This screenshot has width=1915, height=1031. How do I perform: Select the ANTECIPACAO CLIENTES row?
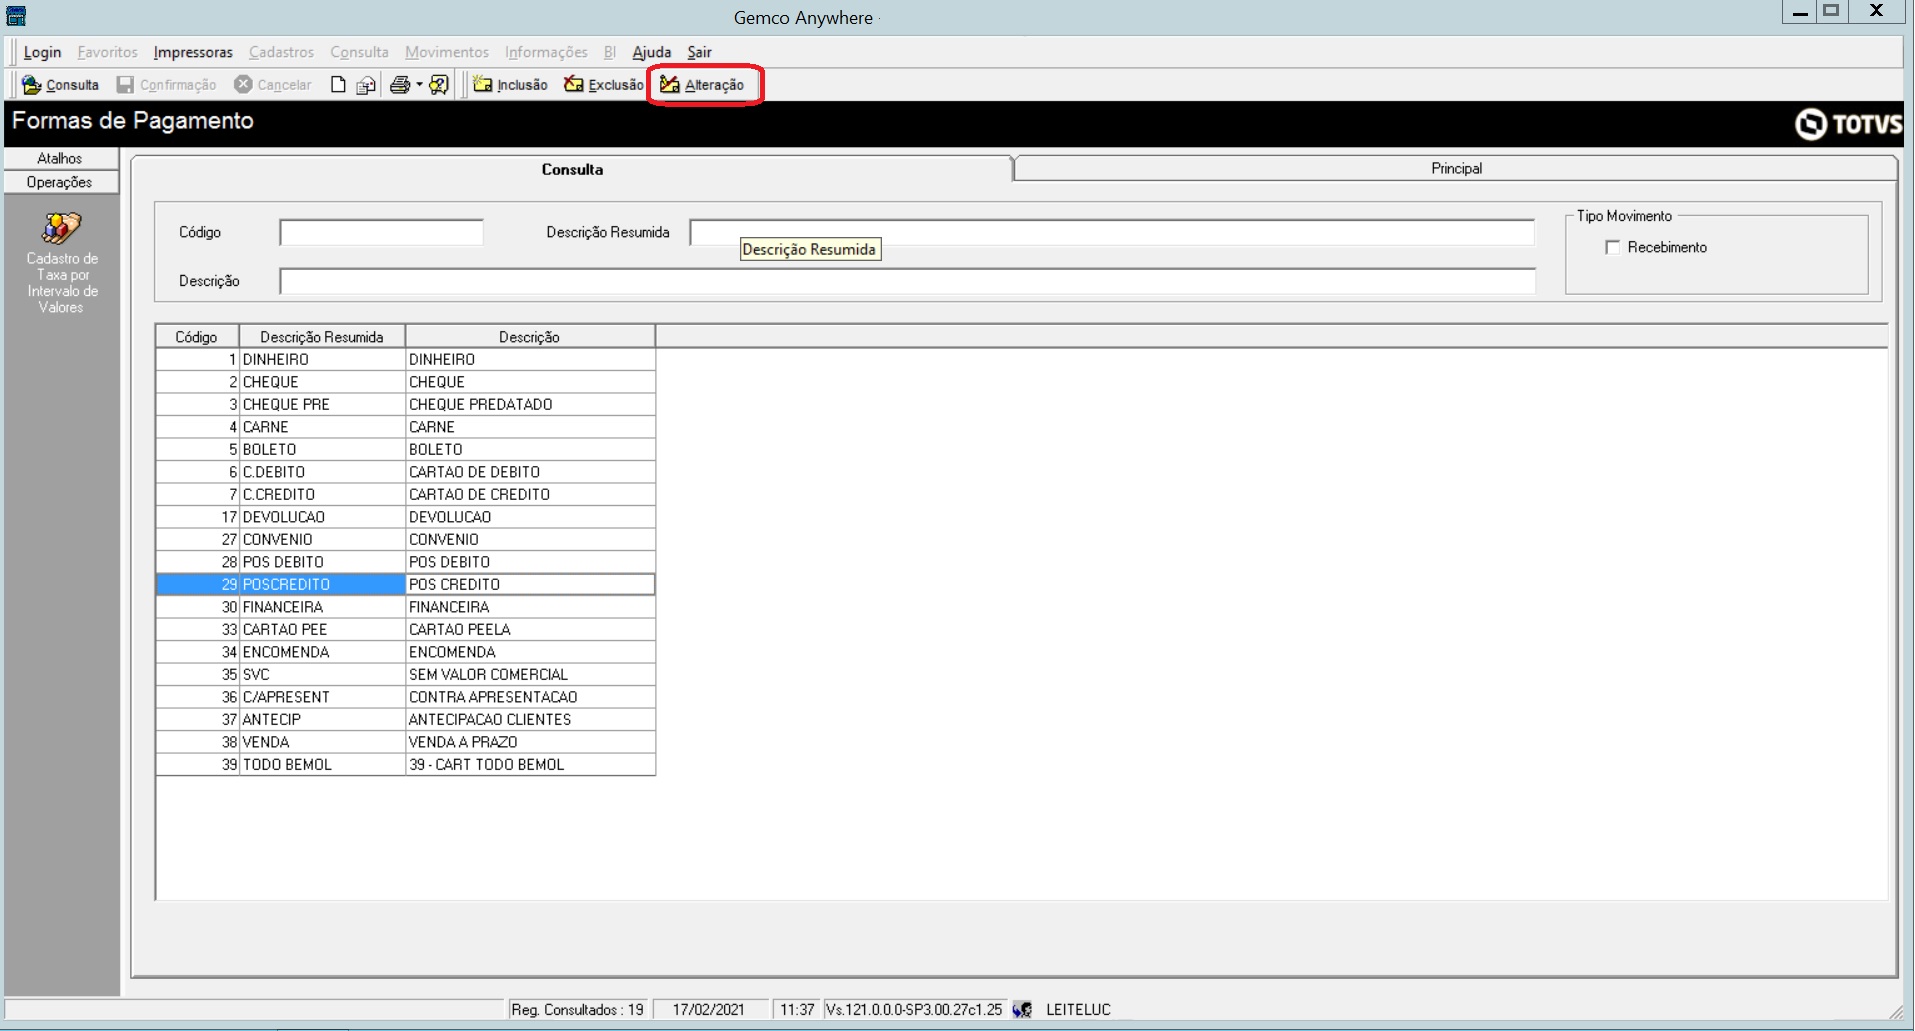click(405, 719)
